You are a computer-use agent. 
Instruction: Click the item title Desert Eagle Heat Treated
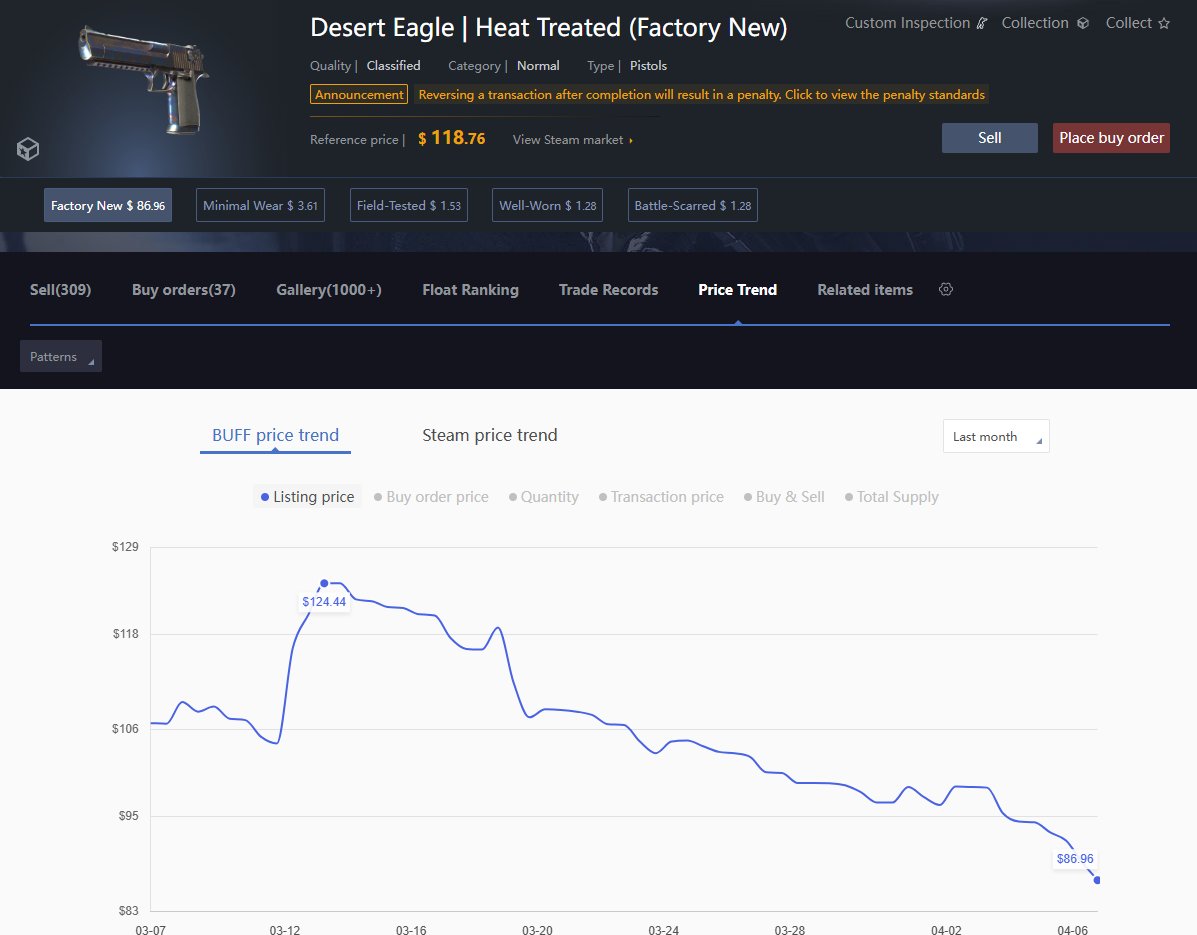(548, 28)
